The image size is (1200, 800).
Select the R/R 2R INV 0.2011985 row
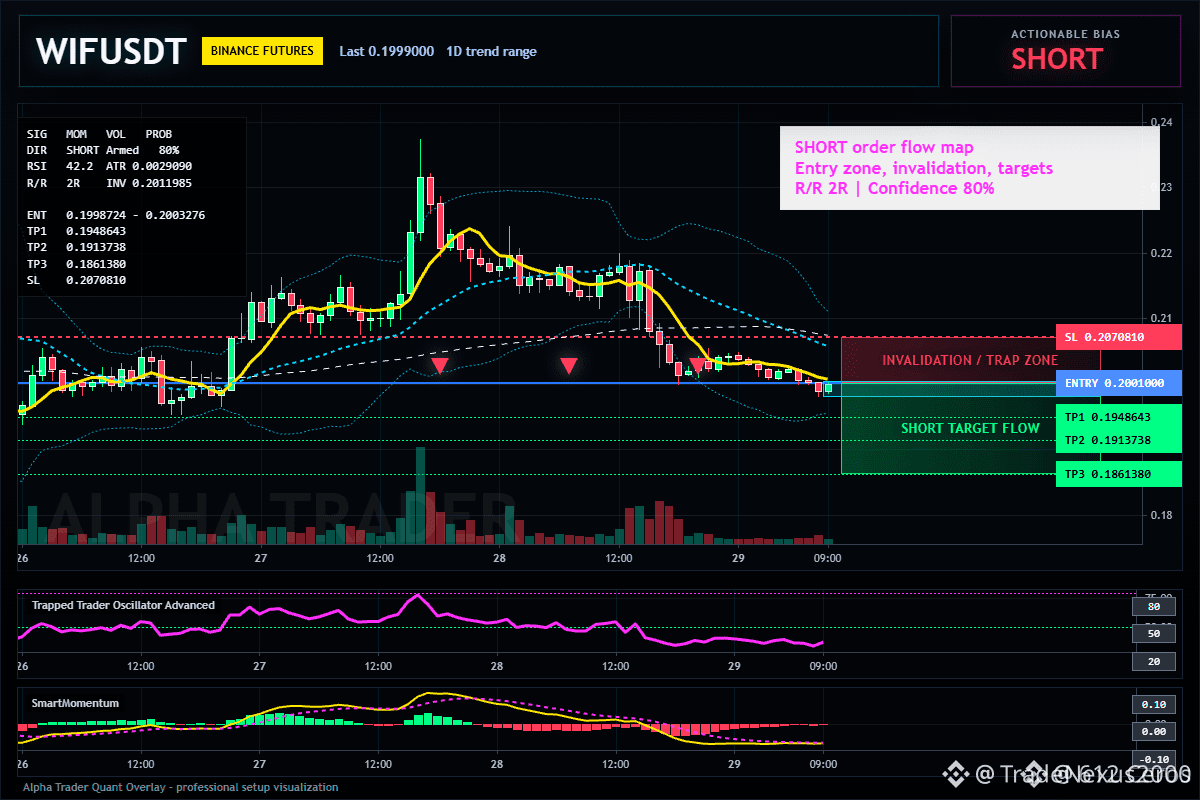(x=110, y=183)
